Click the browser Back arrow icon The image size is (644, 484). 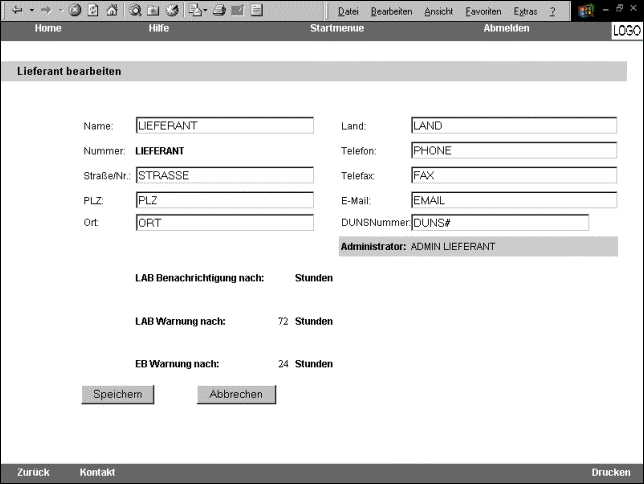[17, 10]
